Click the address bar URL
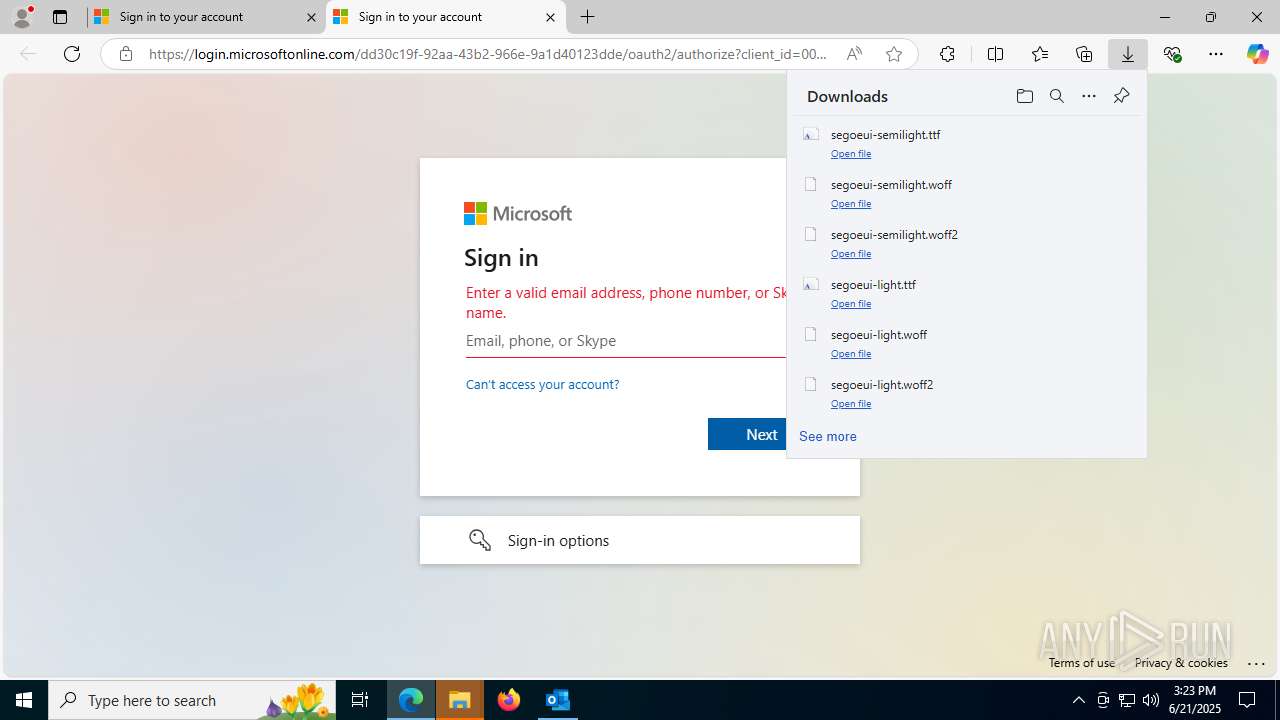1280x720 pixels. [x=487, y=54]
